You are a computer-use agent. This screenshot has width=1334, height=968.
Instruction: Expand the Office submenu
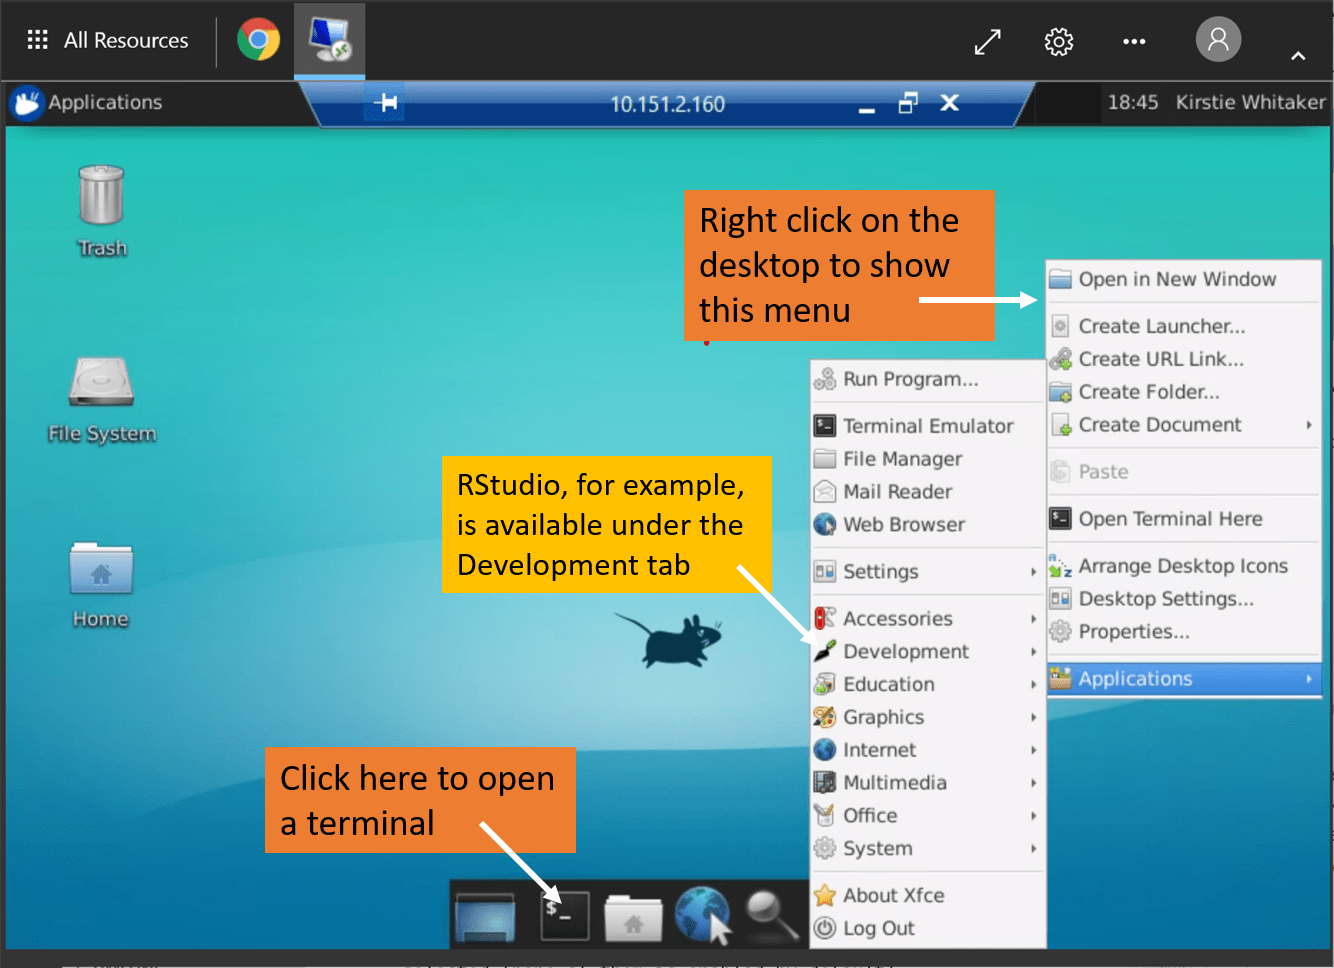tap(927, 816)
